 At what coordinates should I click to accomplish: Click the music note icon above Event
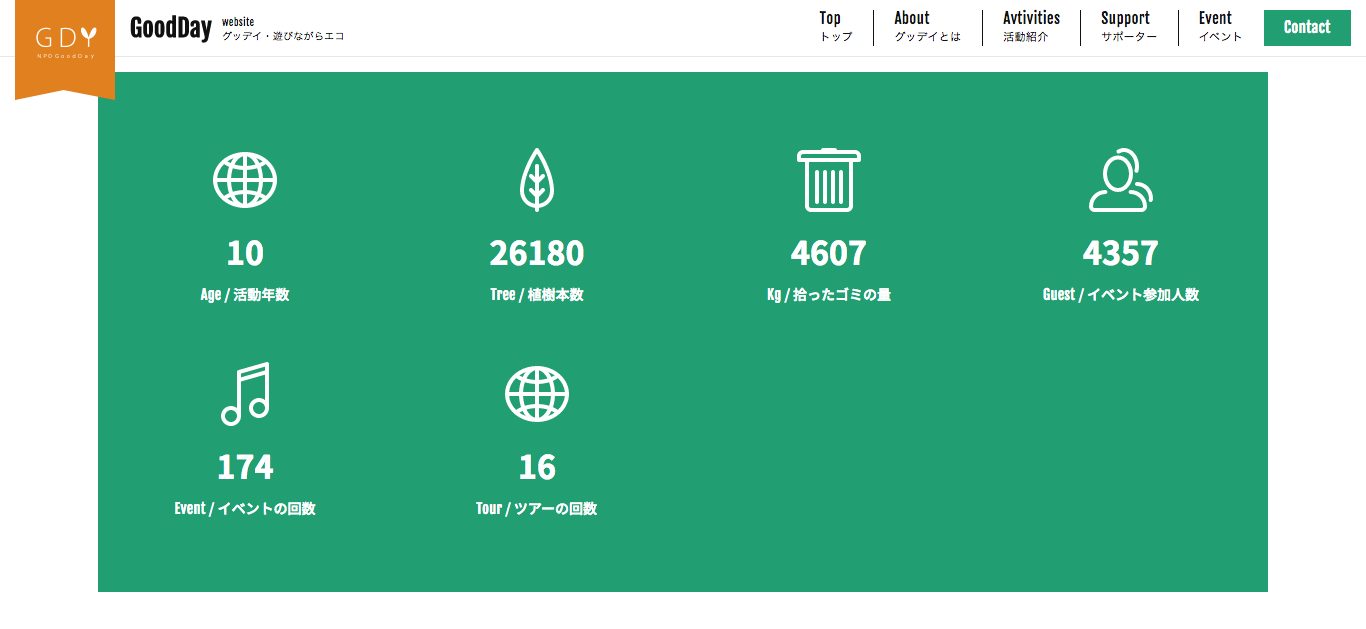coord(245,394)
